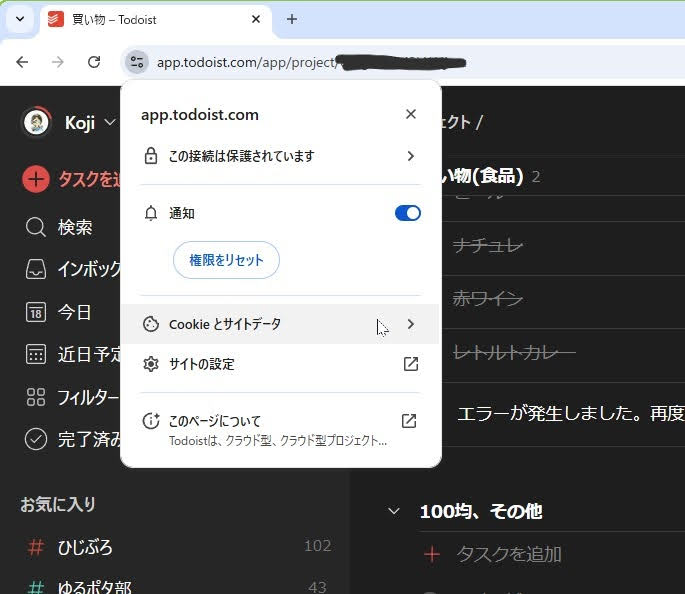Open サイトの設定 site settings
Image resolution: width=685 pixels, height=594 pixels.
tap(280, 364)
